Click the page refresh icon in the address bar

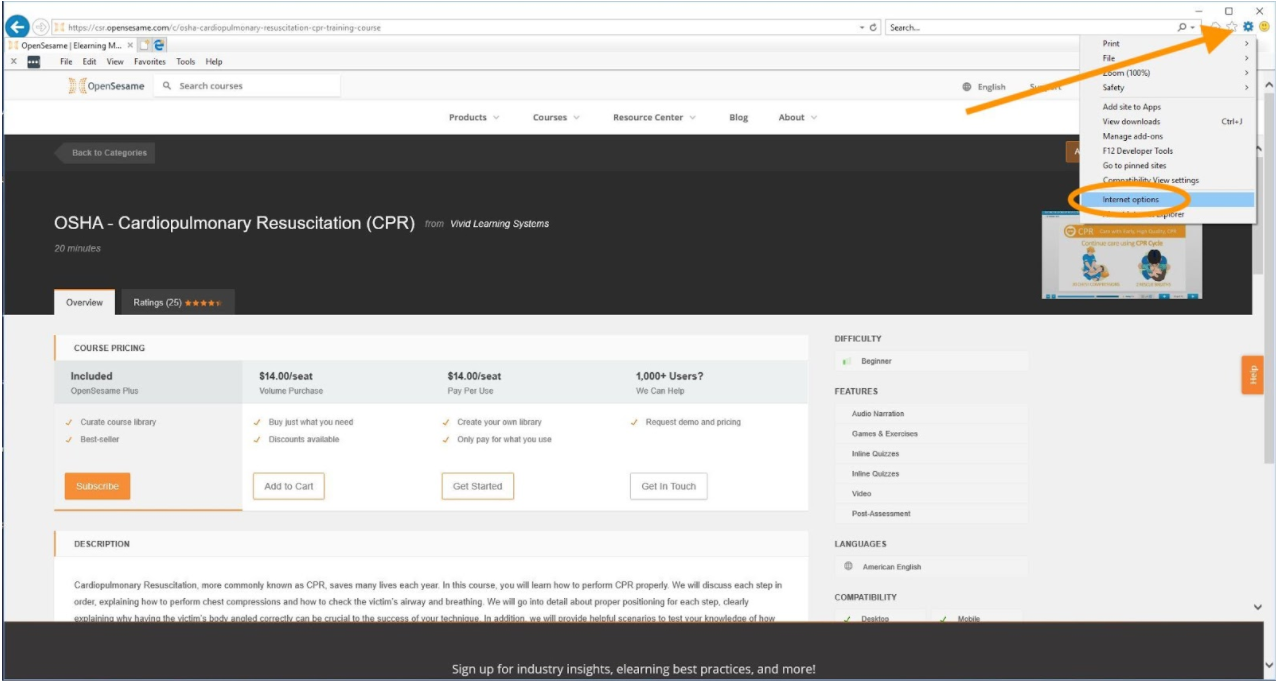tap(874, 27)
